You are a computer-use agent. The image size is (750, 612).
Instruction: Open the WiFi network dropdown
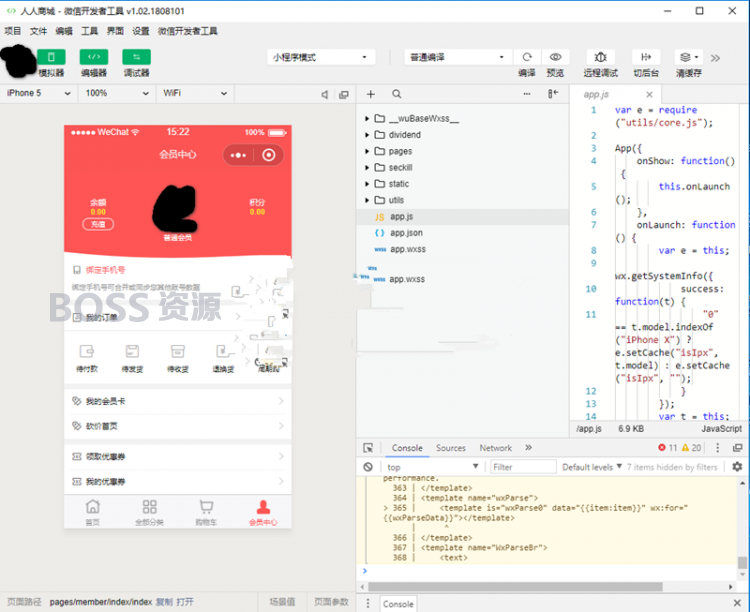pos(195,93)
